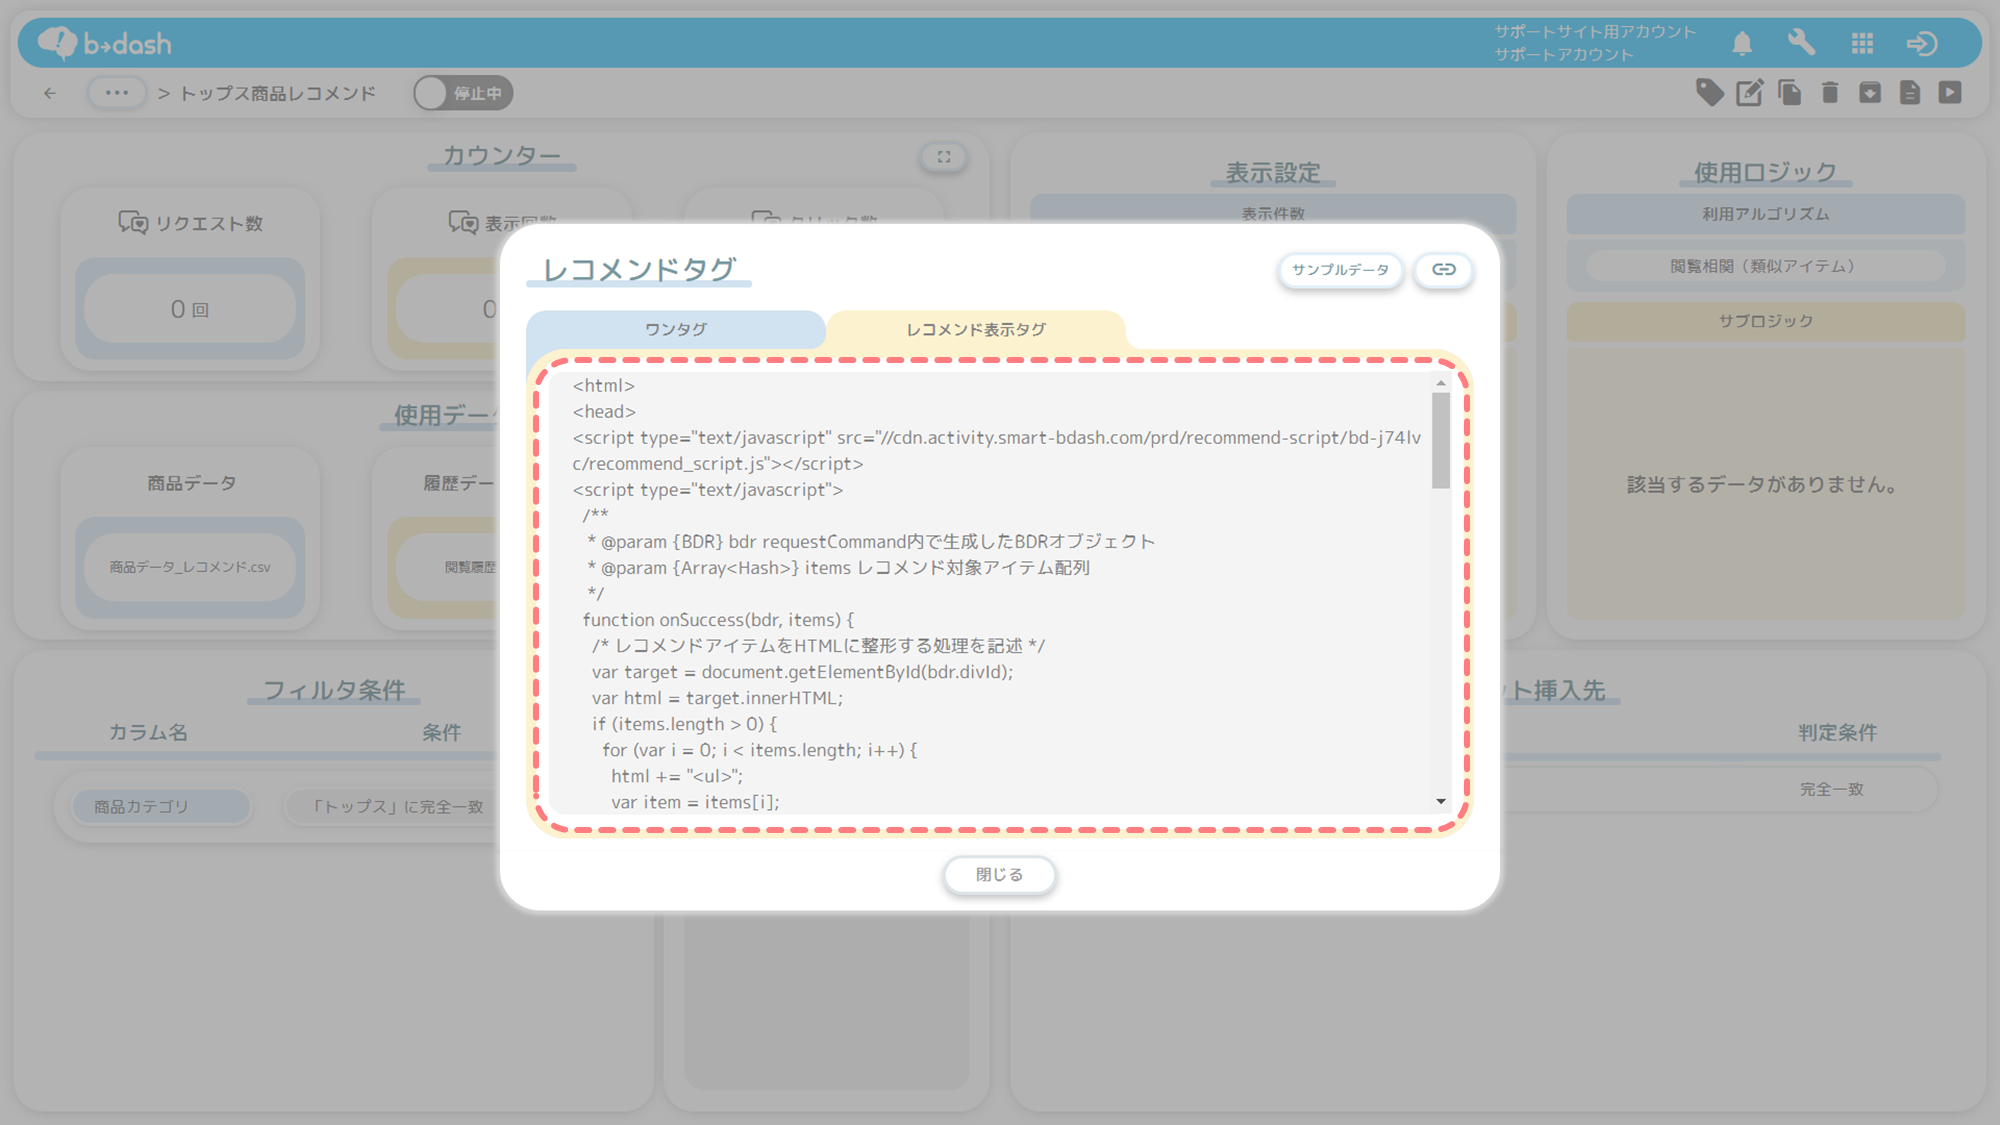Click the logout arrow icon
Image resolution: width=2000 pixels, height=1125 pixels.
point(1922,43)
